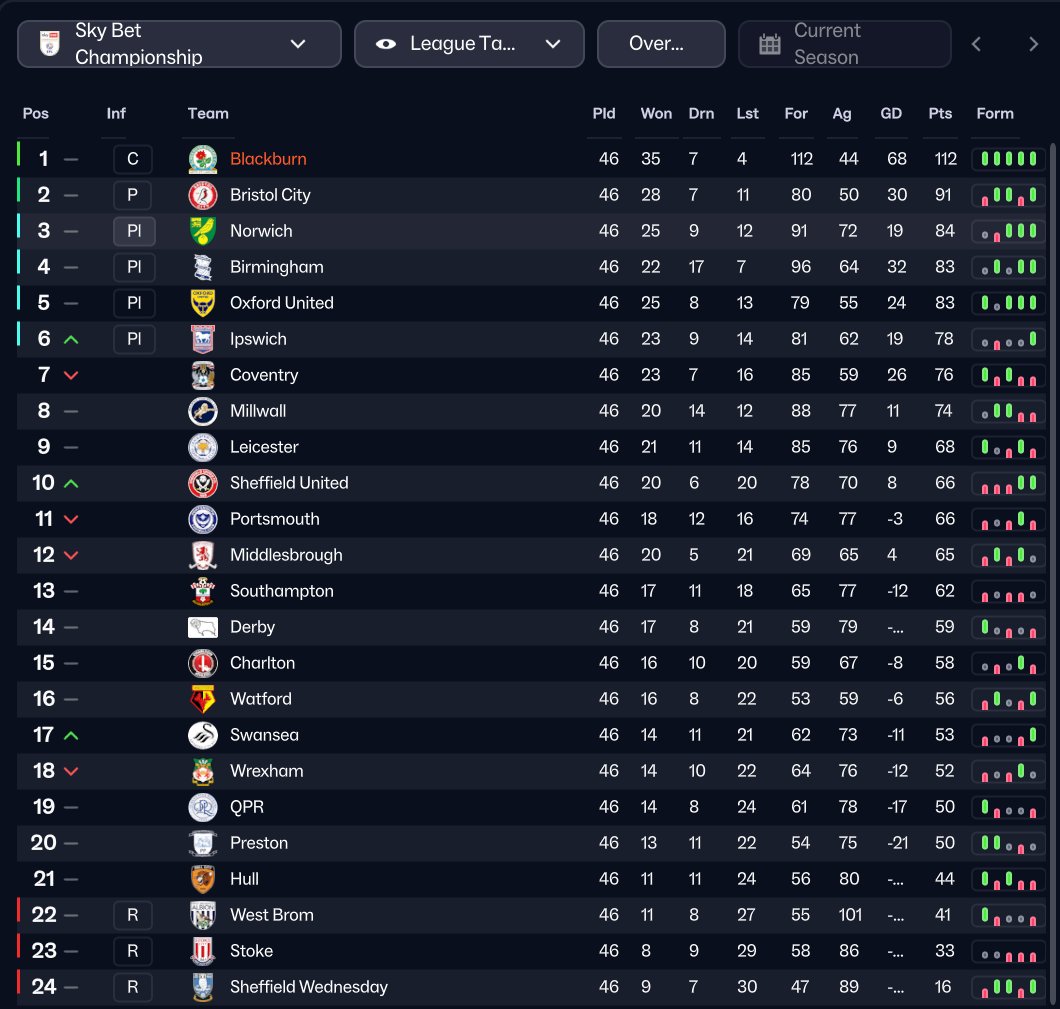The width and height of the screenshot is (1060, 1009).
Task: Click Blackburn's form indicator bars
Action: 1009,159
